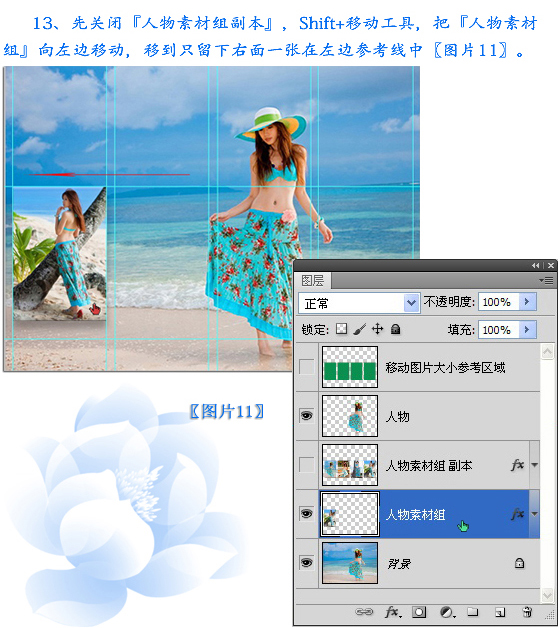Expand effects of 人物素材组 layer
Viewport: 560px width, 628px height.
[x=534, y=513]
